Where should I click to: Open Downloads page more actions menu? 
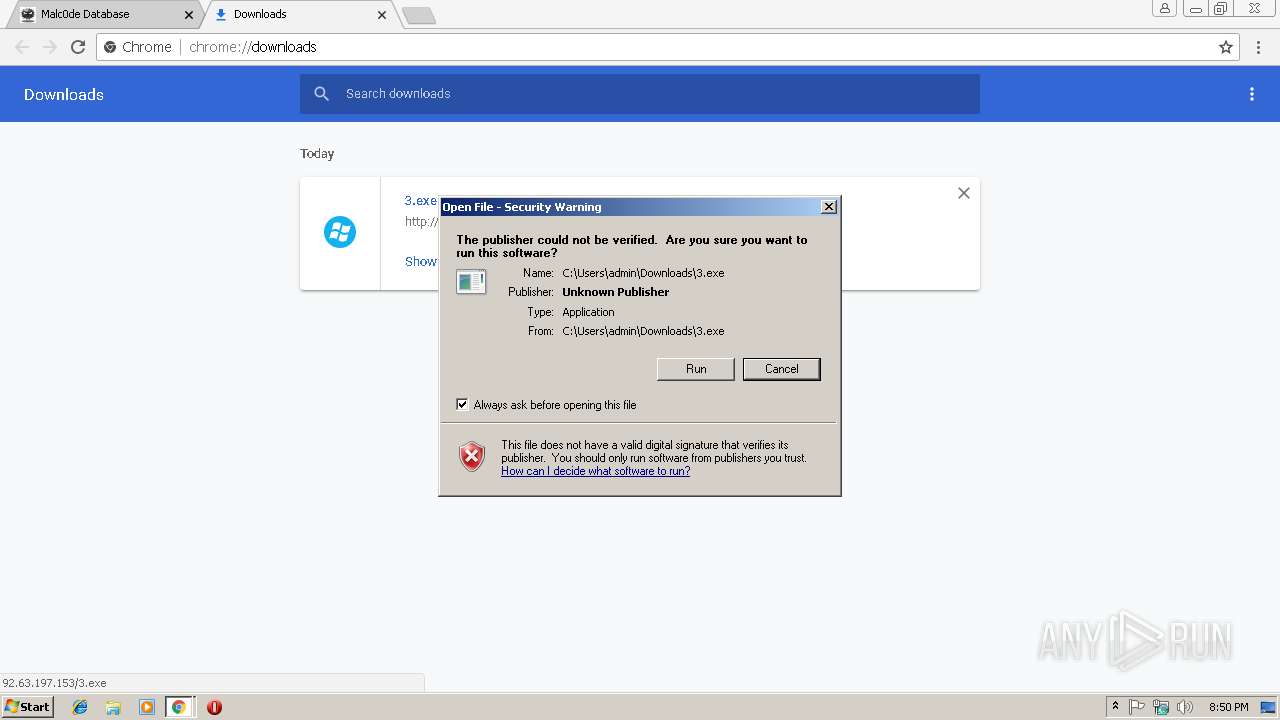tap(1252, 94)
